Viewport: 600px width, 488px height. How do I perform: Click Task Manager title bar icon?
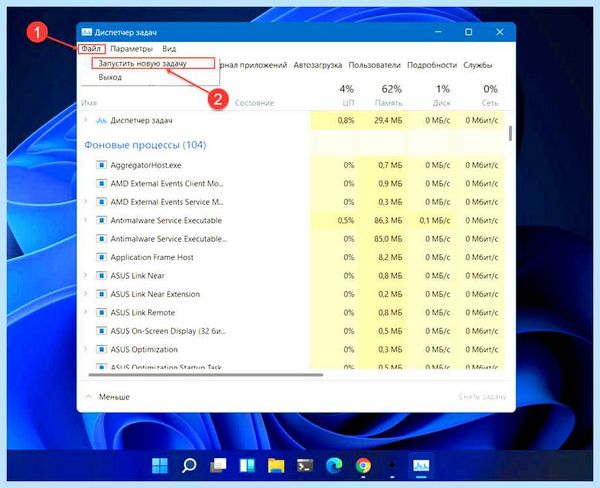(x=87, y=33)
